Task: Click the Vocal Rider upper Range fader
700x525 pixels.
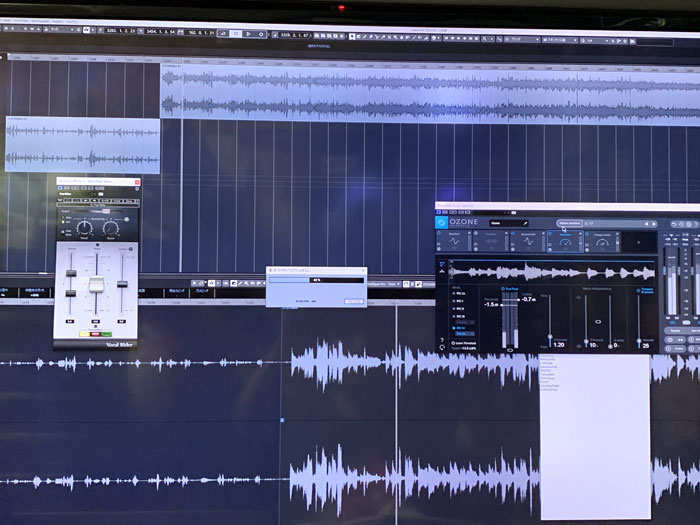Action: [71, 273]
